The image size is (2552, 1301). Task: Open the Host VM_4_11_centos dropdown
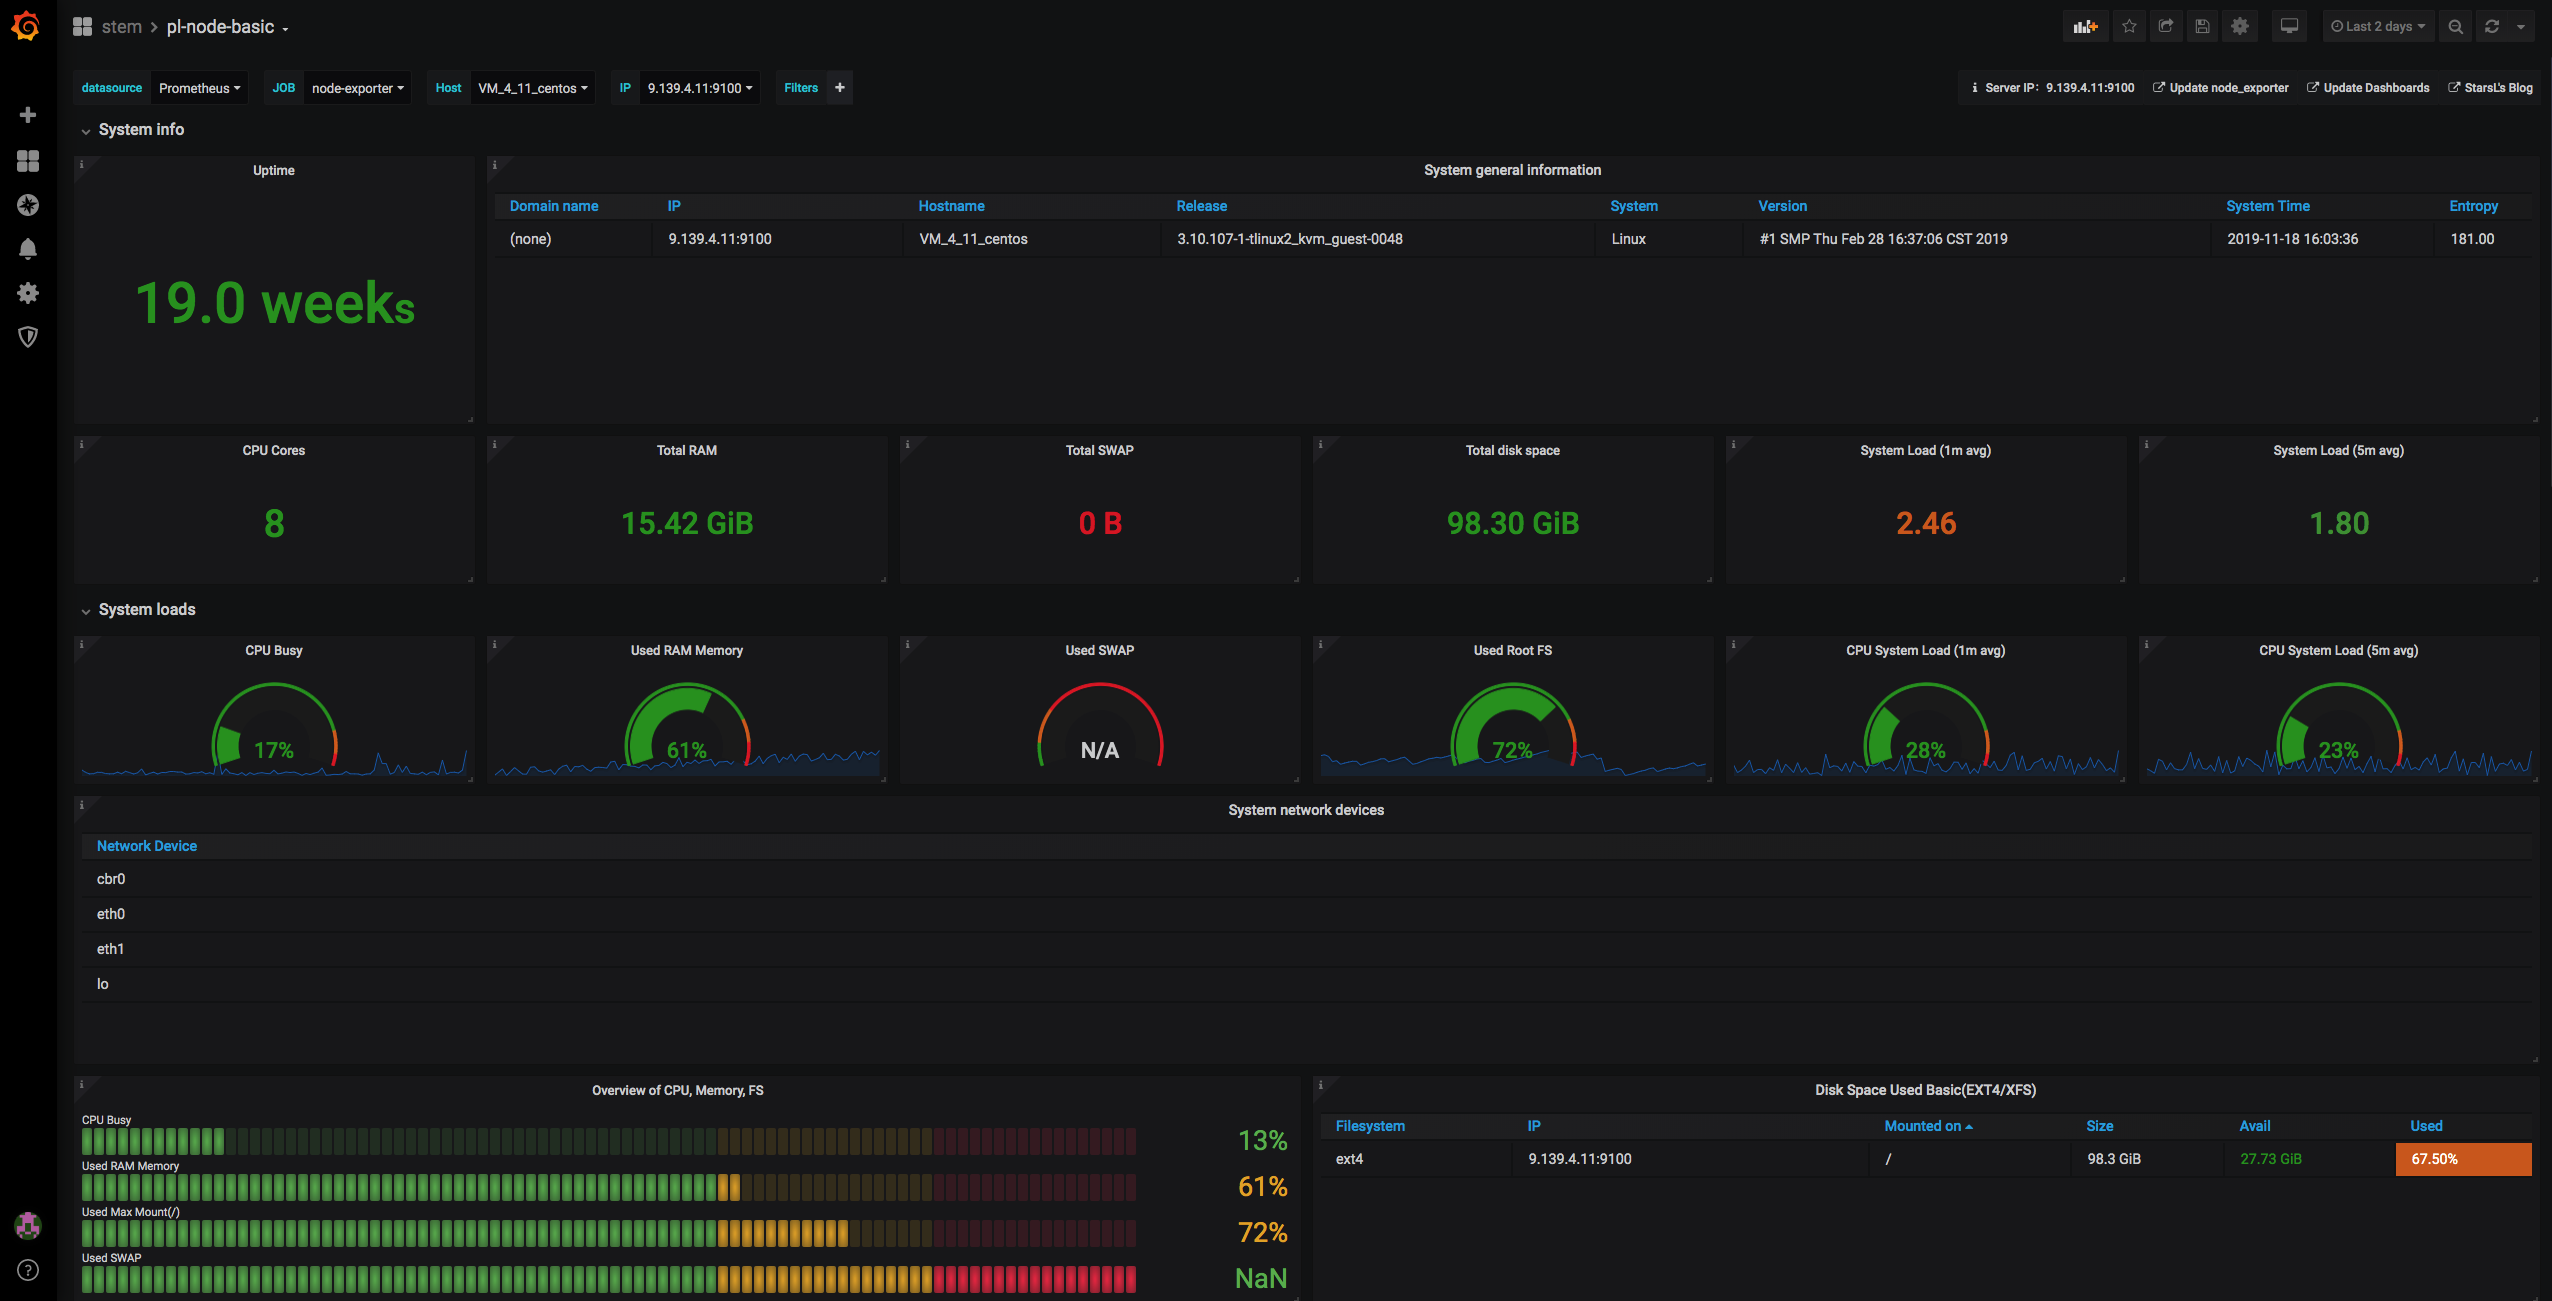point(532,88)
